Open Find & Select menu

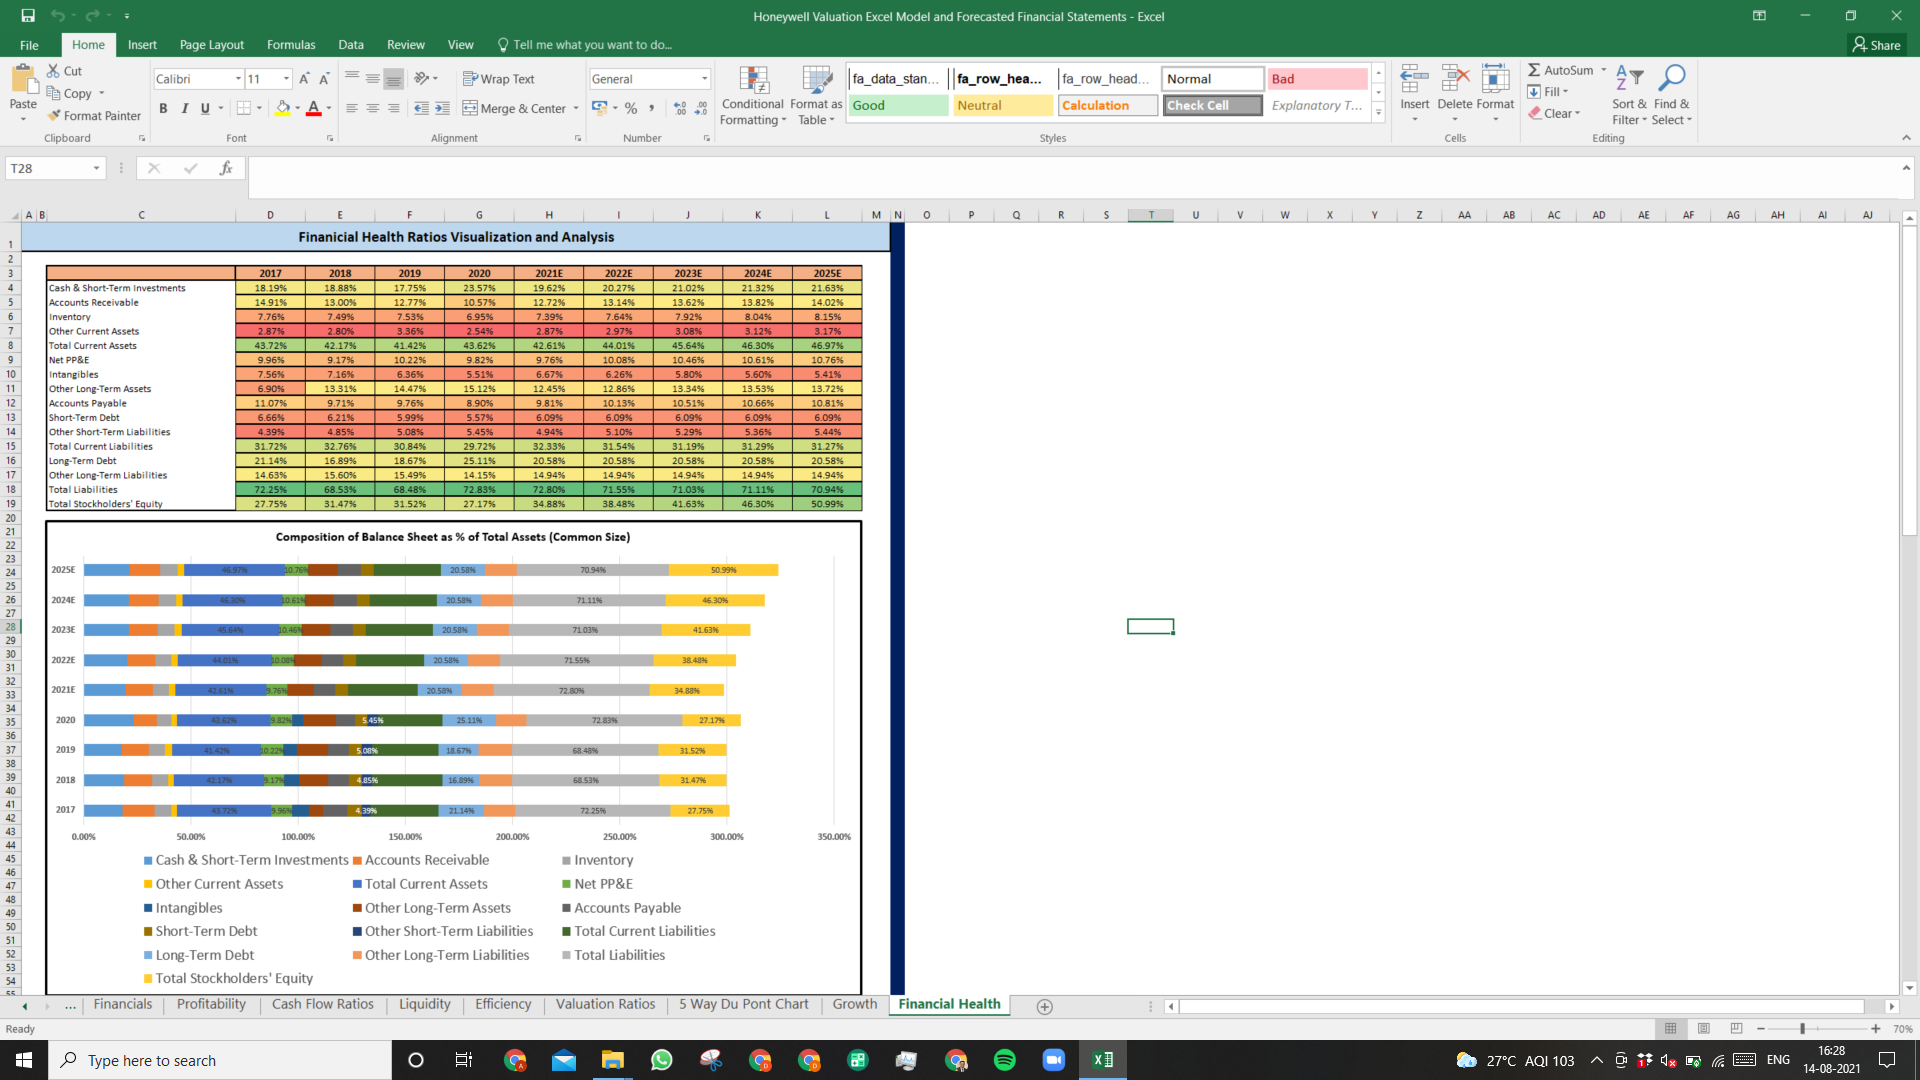pyautogui.click(x=1671, y=96)
